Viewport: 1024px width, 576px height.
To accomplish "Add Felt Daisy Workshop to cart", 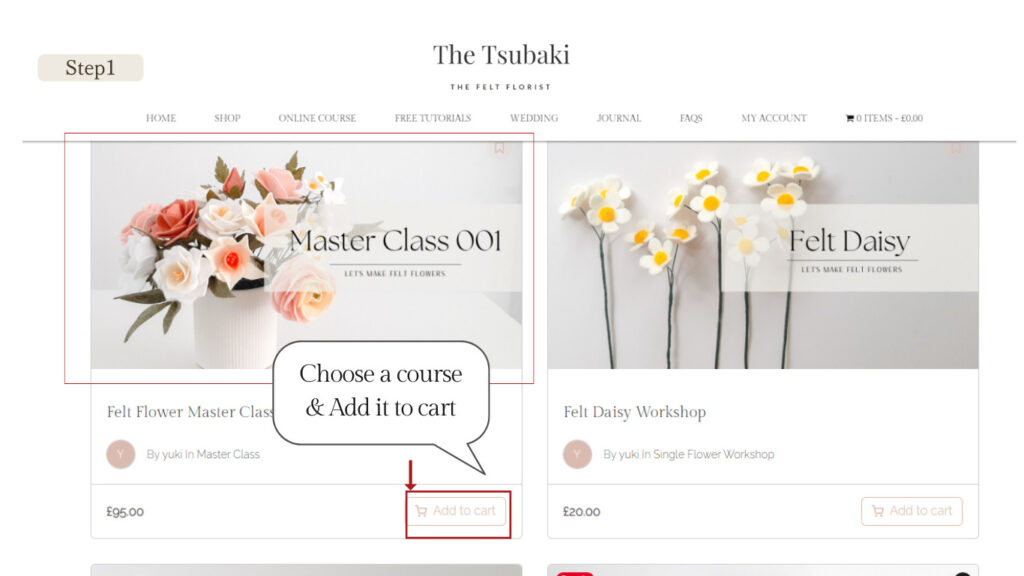I will coord(912,511).
